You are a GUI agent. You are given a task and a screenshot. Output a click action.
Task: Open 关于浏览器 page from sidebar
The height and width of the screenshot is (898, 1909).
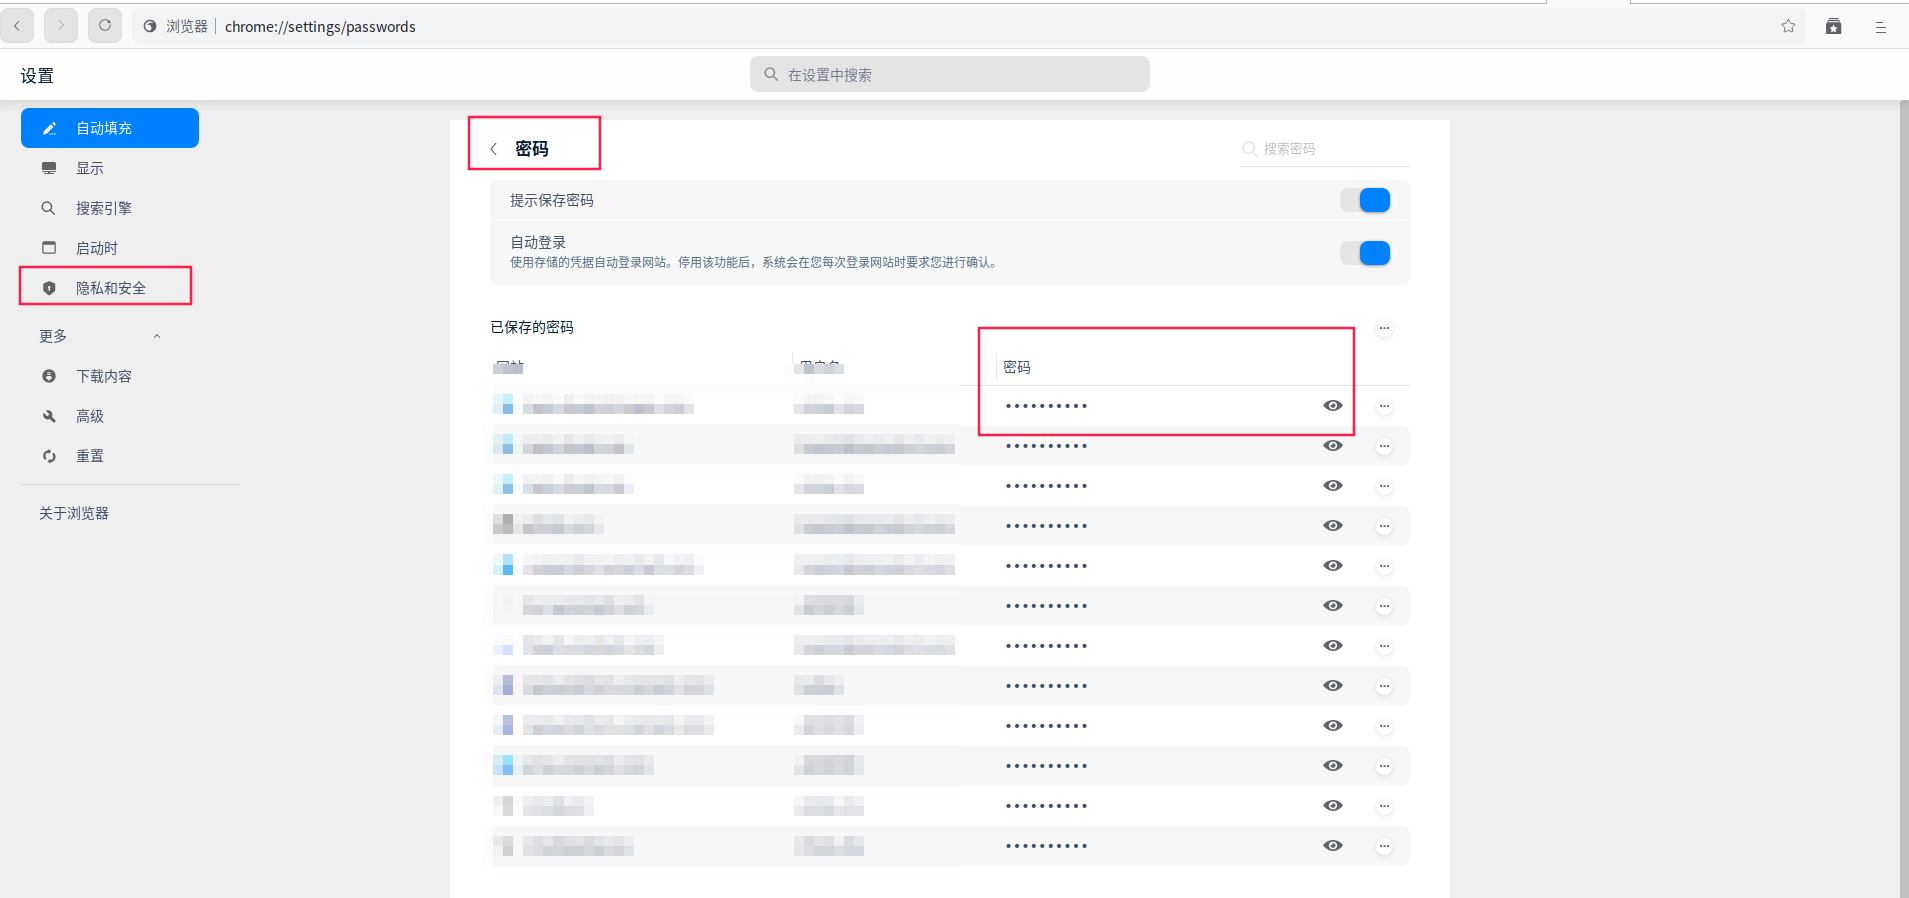point(74,513)
